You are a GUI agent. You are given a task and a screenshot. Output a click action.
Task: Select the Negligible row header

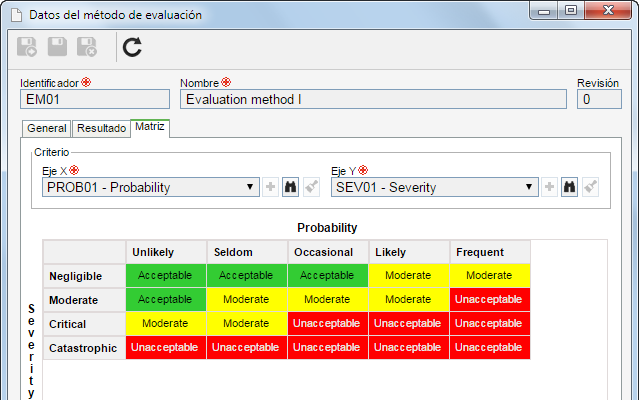click(x=84, y=276)
